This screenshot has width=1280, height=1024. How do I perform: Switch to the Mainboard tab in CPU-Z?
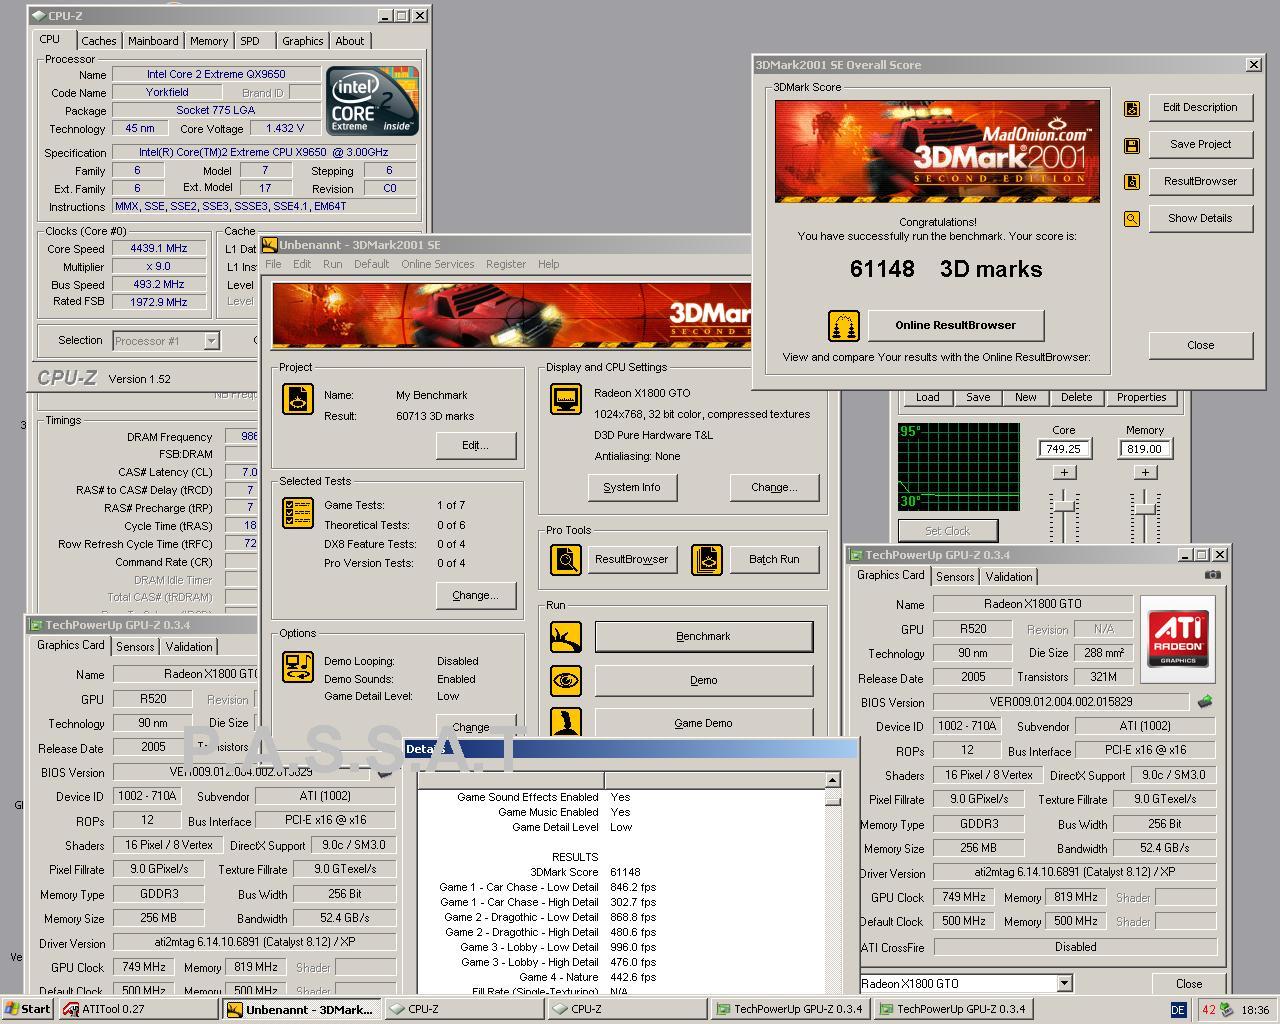click(153, 41)
